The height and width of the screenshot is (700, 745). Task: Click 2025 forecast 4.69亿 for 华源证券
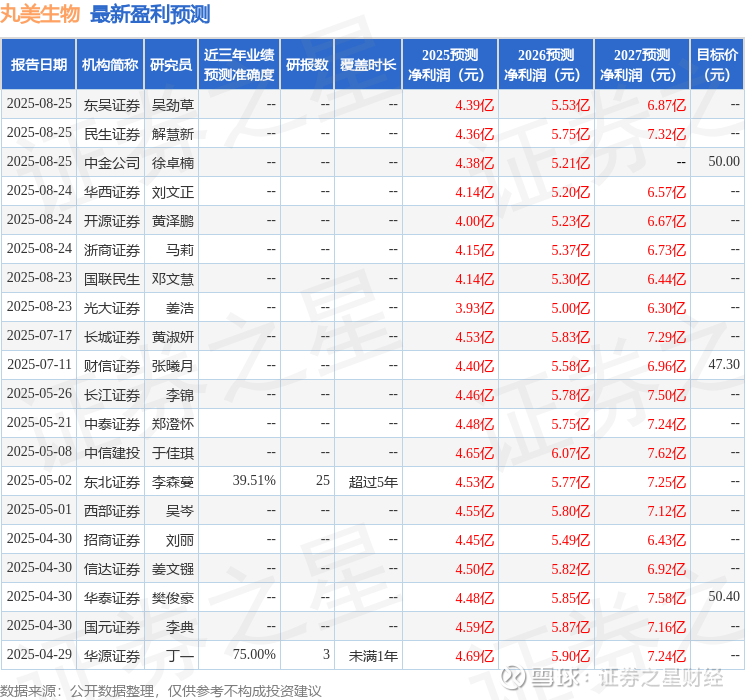(x=474, y=656)
